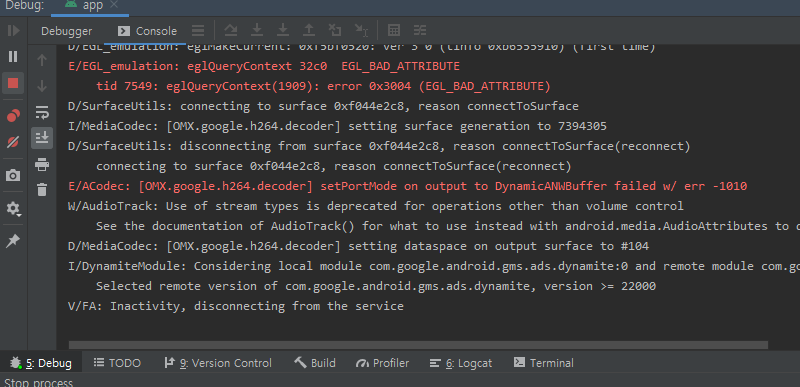This screenshot has height=387, width=800.
Task: Click 'See the documentation of AudioTrack()' line
Action: [448, 226]
